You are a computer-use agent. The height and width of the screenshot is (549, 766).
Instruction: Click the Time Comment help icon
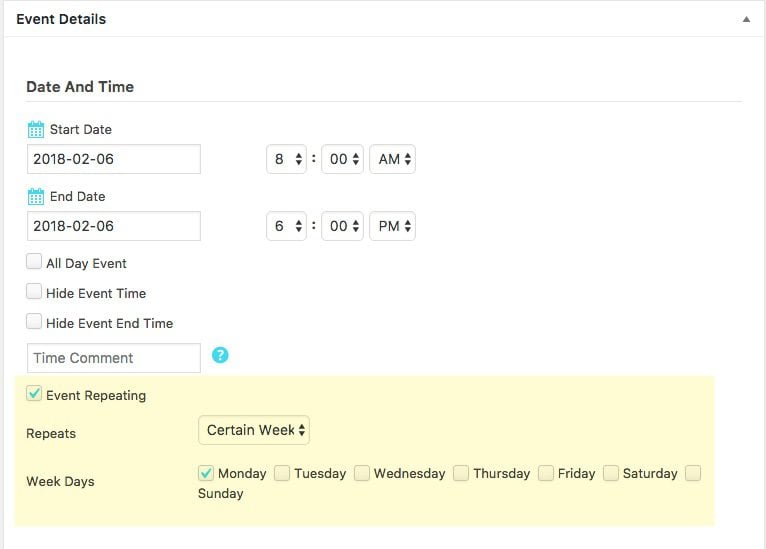220,355
